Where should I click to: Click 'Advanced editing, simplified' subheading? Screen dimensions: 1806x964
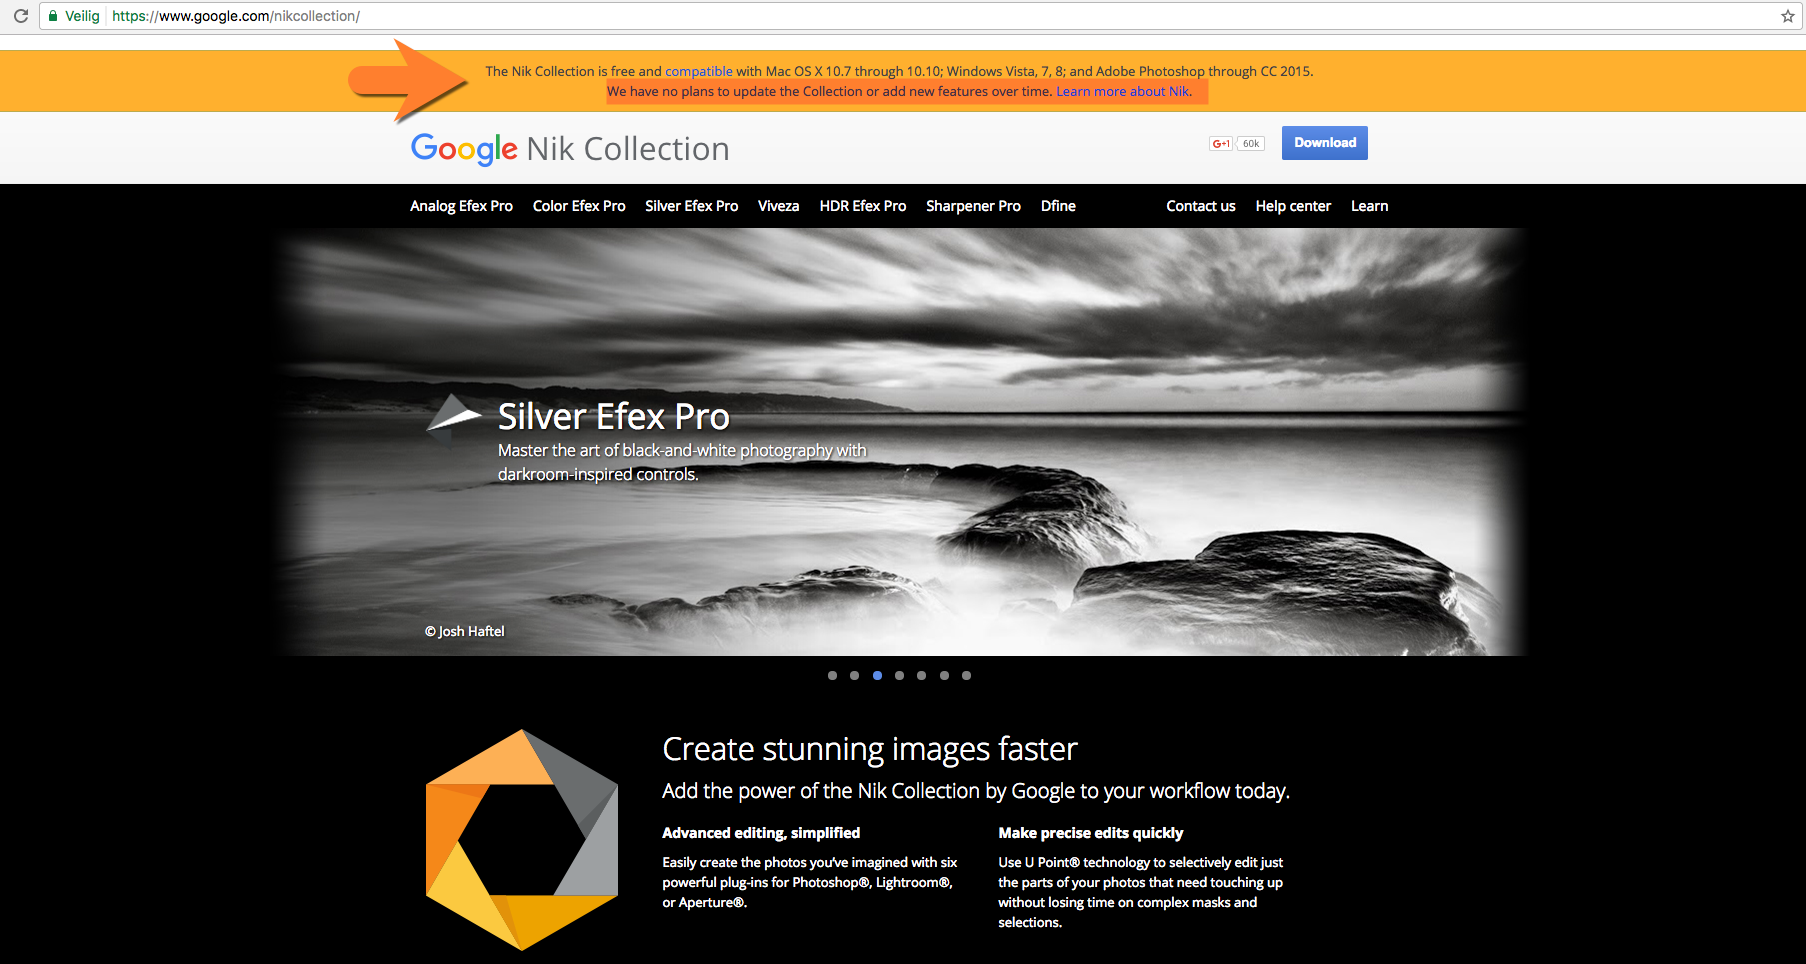tap(761, 833)
